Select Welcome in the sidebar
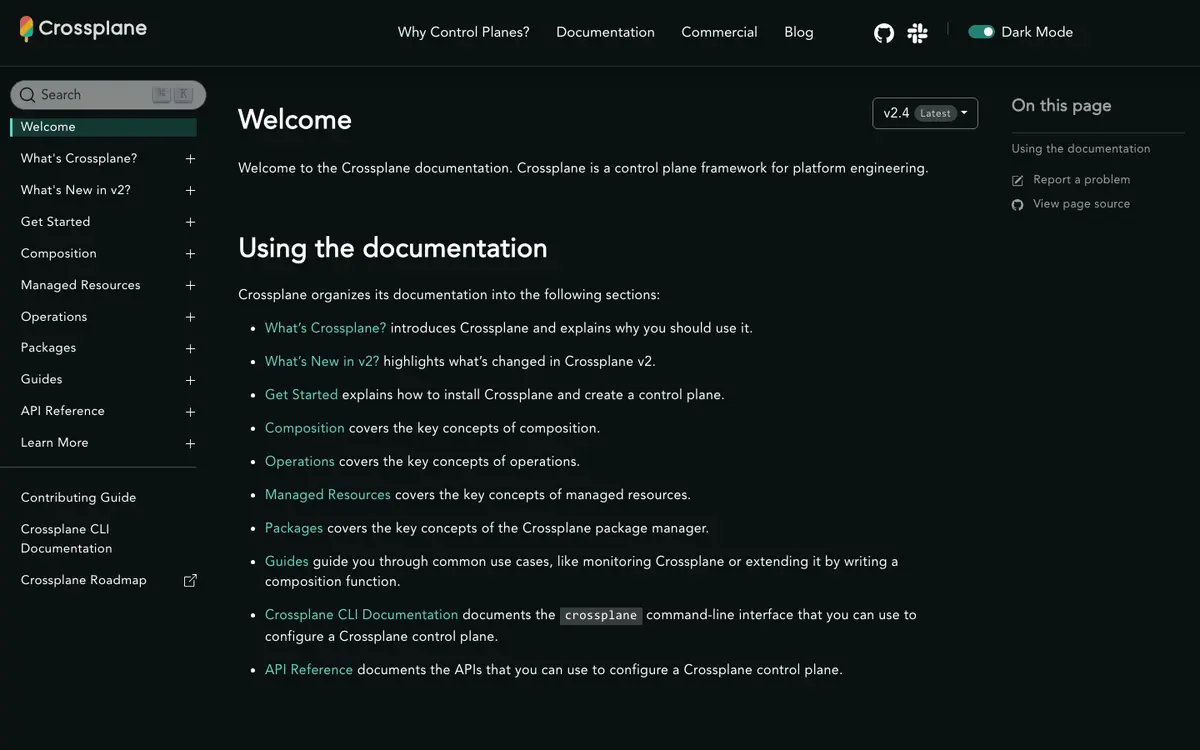The height and width of the screenshot is (750, 1200). 103,127
